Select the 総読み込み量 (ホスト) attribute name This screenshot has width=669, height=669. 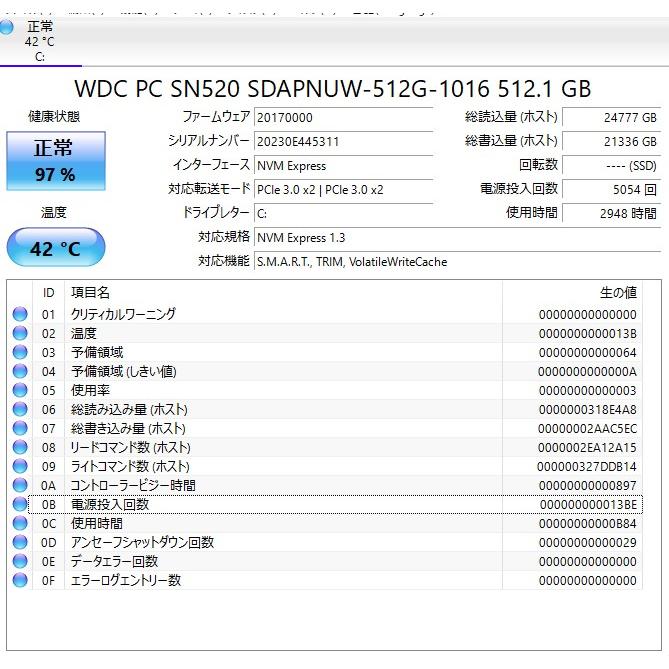(129, 410)
